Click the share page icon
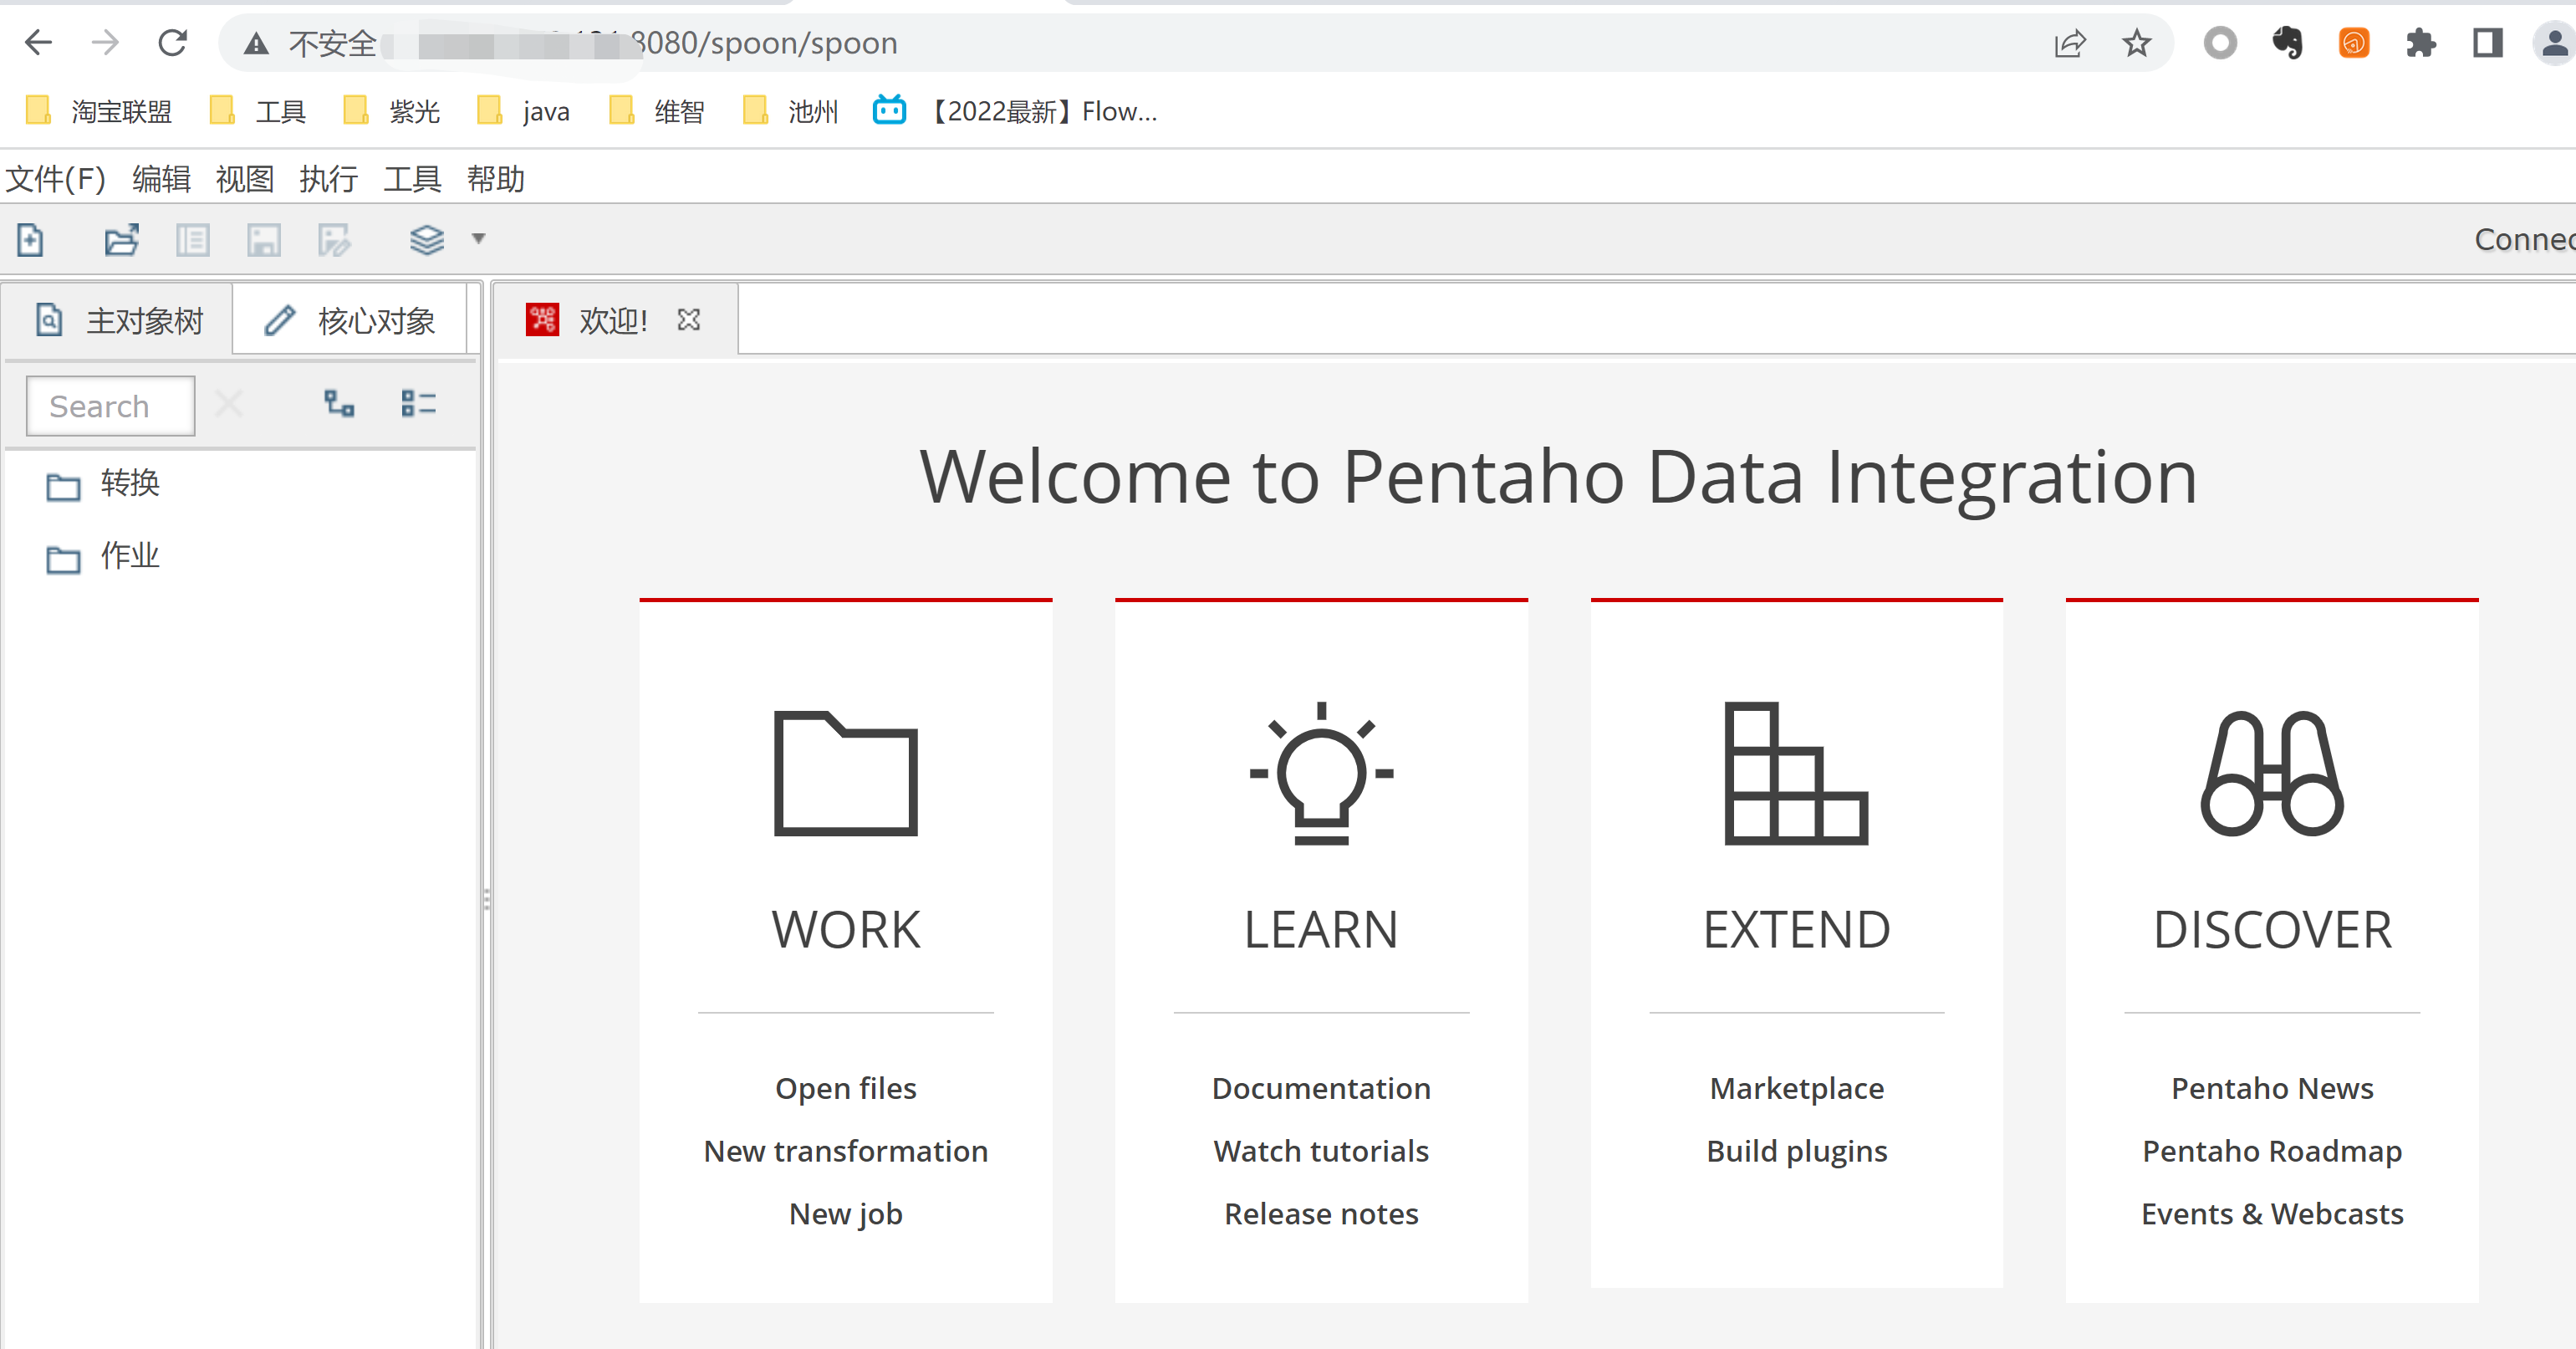The width and height of the screenshot is (2576, 1349). (x=2069, y=43)
